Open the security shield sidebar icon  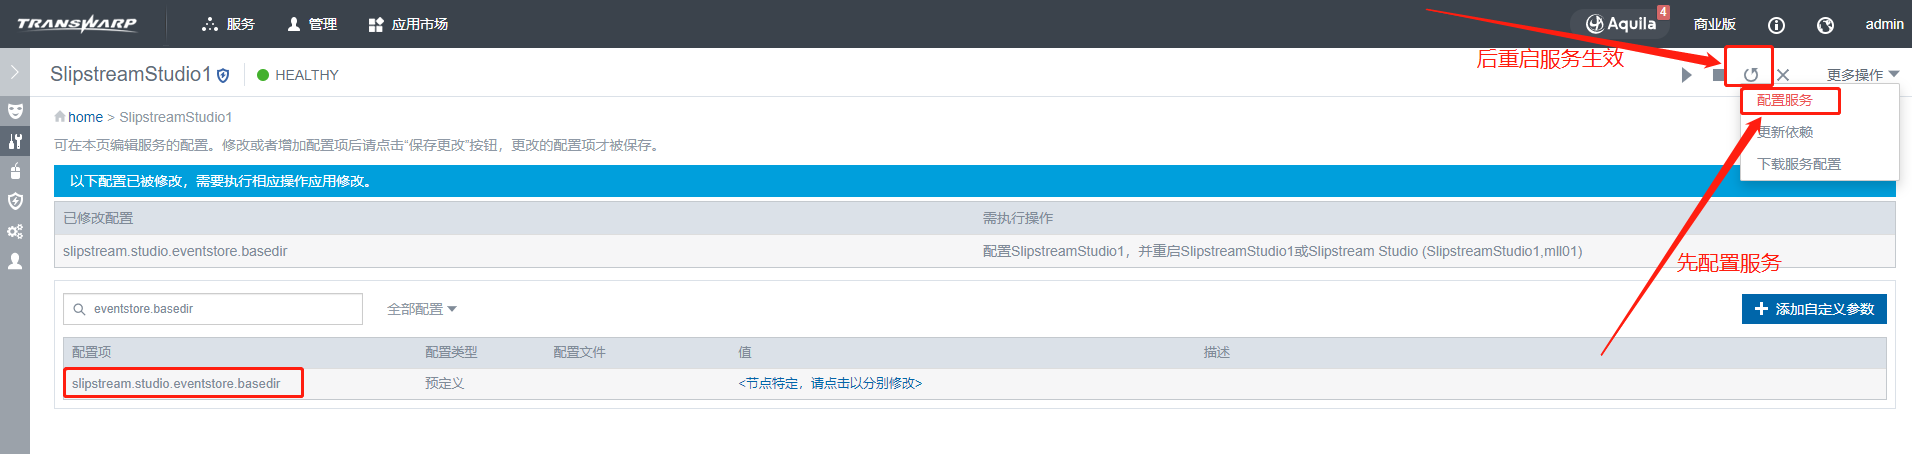(x=15, y=201)
